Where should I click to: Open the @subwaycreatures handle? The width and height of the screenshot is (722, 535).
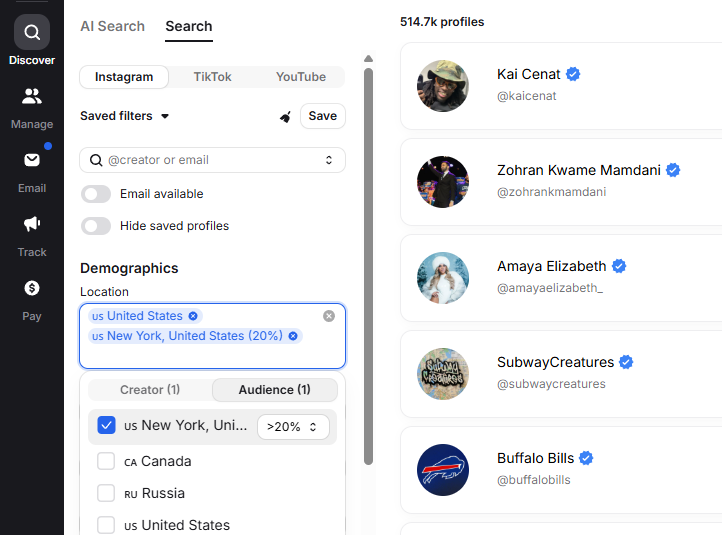(551, 384)
